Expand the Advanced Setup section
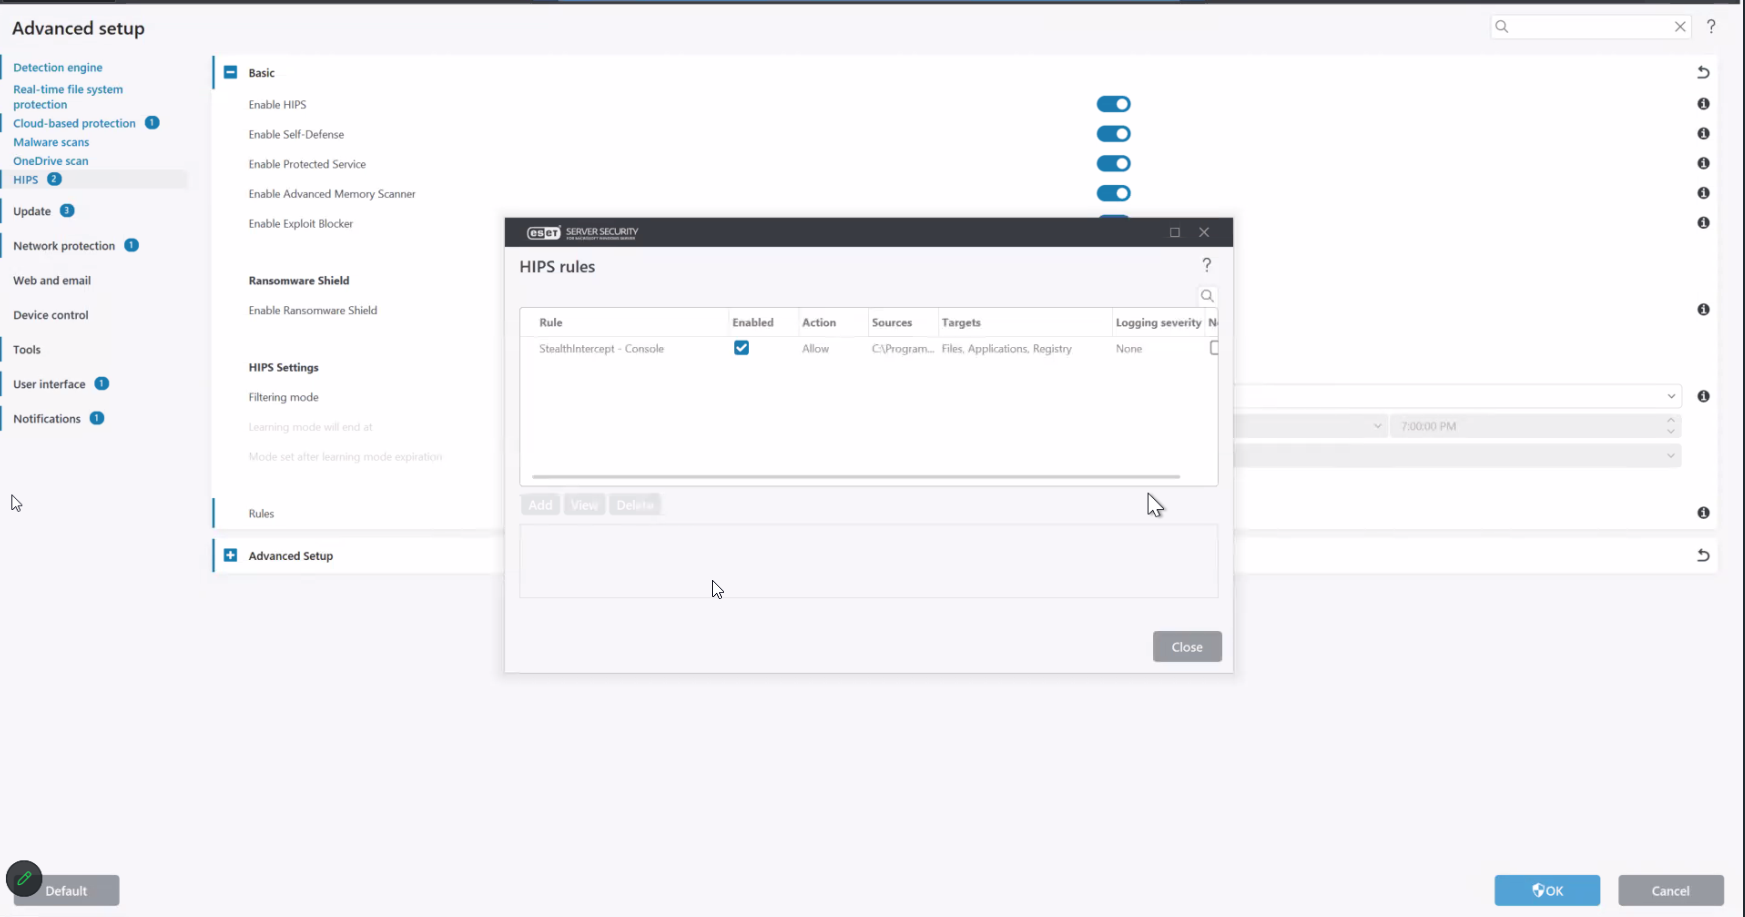Viewport: 1745px width, 917px height. 231,556
